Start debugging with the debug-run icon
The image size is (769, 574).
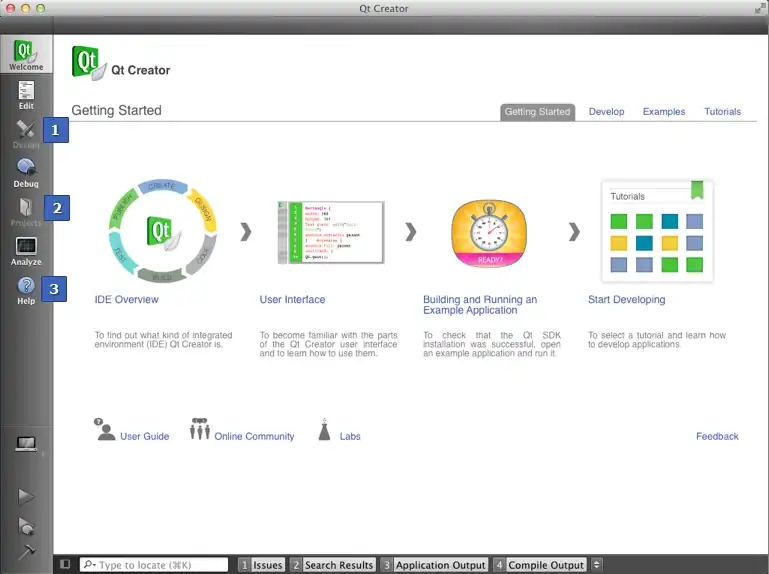tap(26, 525)
